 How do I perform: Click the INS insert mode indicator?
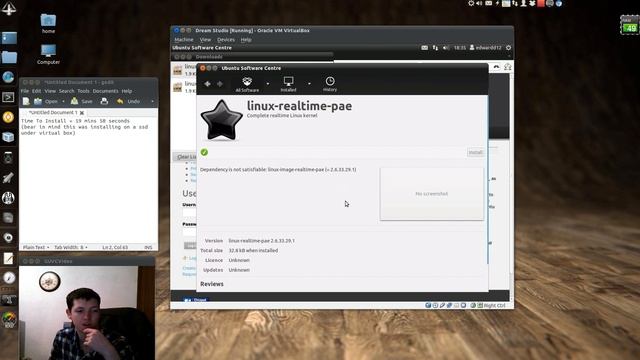point(148,247)
